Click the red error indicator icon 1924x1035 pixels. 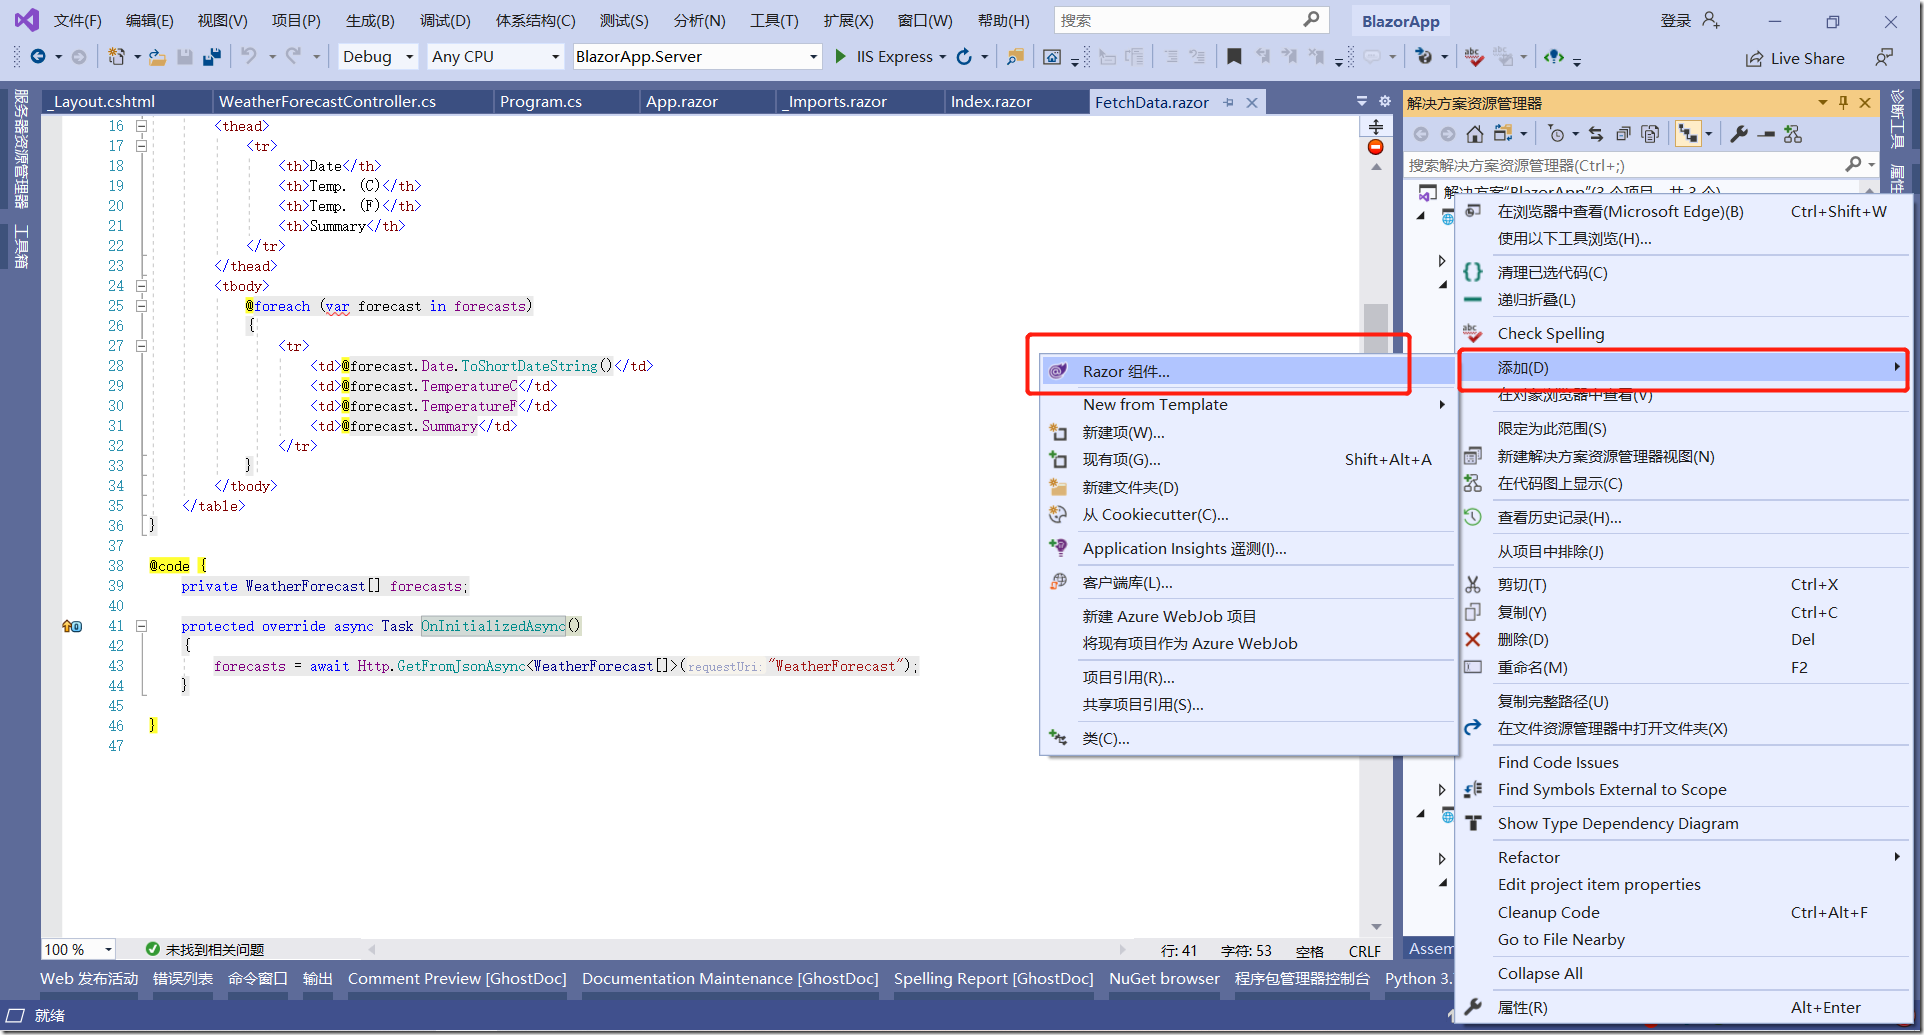(1376, 147)
